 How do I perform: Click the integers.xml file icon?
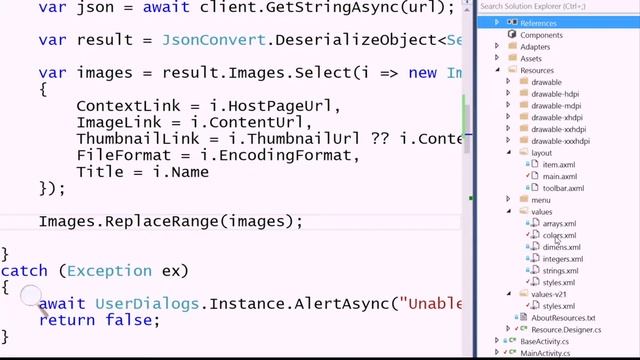click(x=535, y=259)
